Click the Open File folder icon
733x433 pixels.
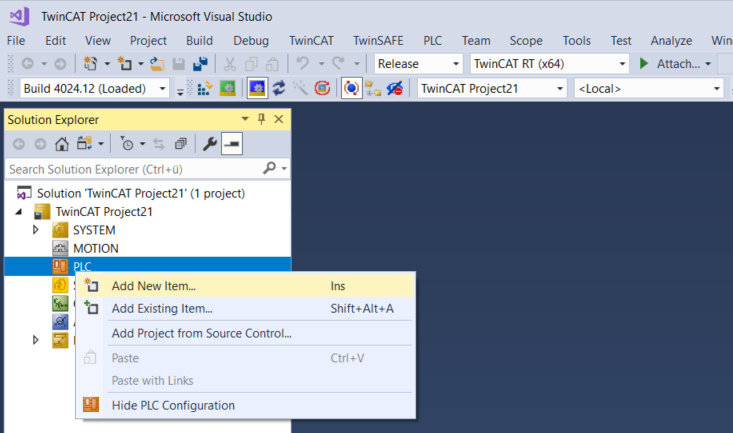157,64
